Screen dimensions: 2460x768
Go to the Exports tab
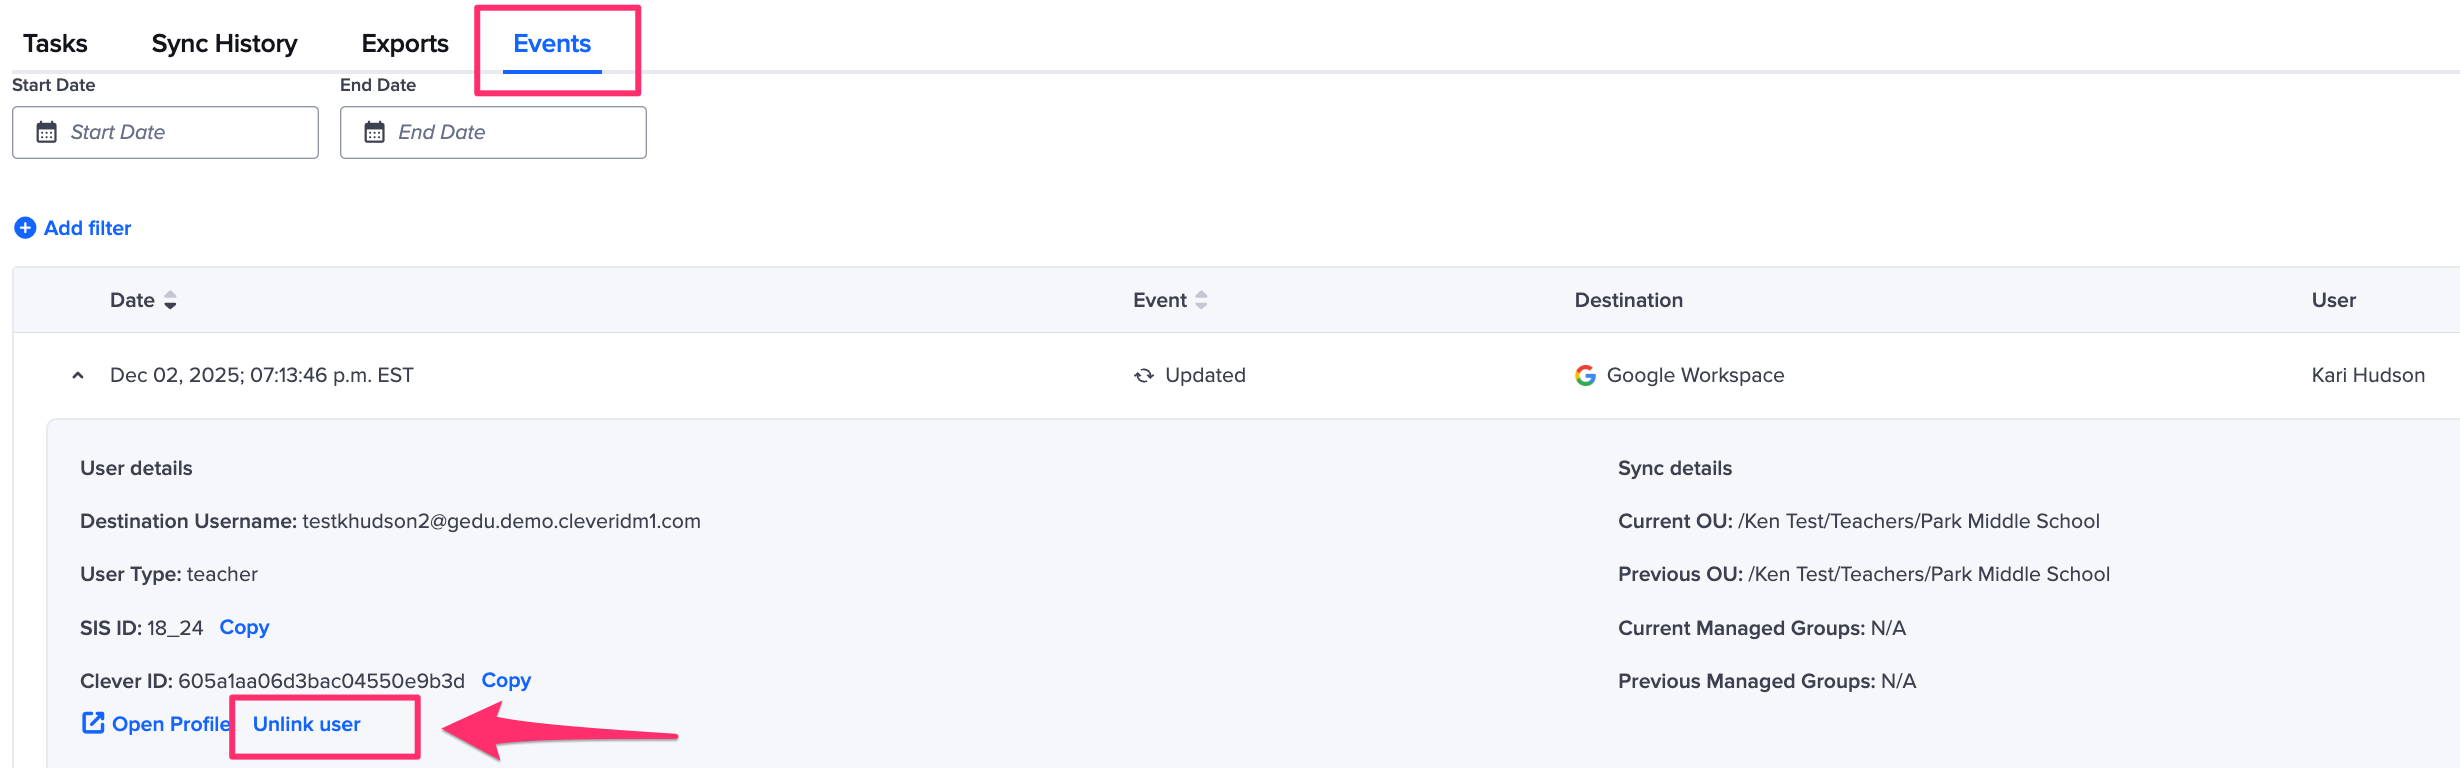(x=405, y=44)
